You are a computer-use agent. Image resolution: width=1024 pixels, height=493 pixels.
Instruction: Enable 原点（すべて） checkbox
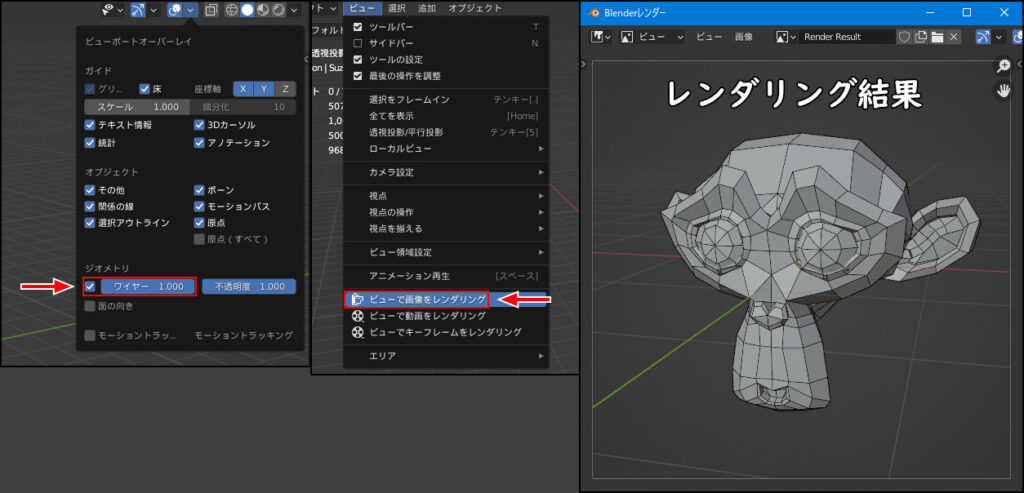tap(199, 239)
